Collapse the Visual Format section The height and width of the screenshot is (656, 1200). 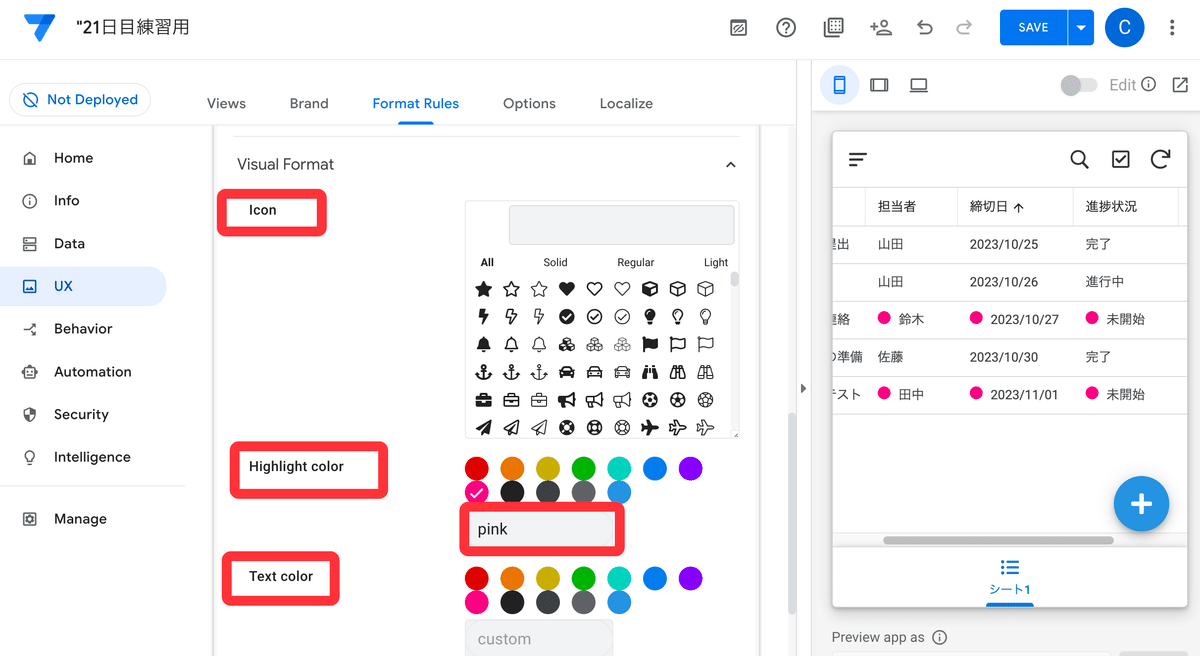point(730,164)
